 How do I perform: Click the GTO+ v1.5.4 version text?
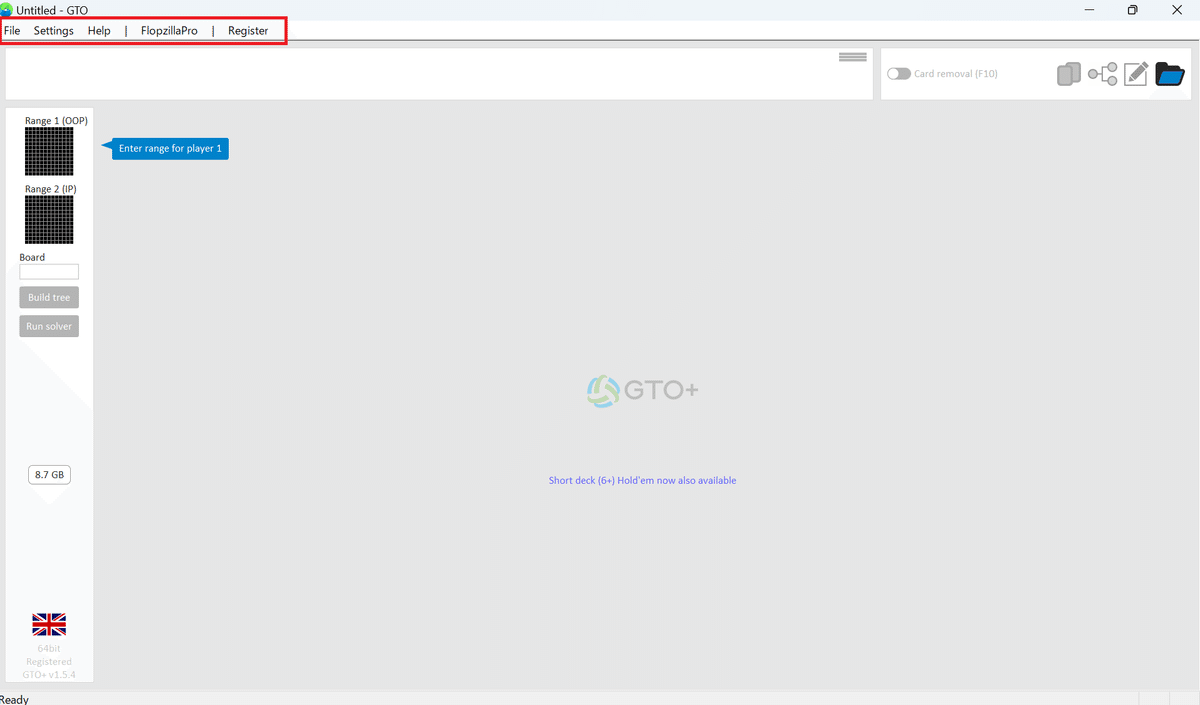point(49,675)
